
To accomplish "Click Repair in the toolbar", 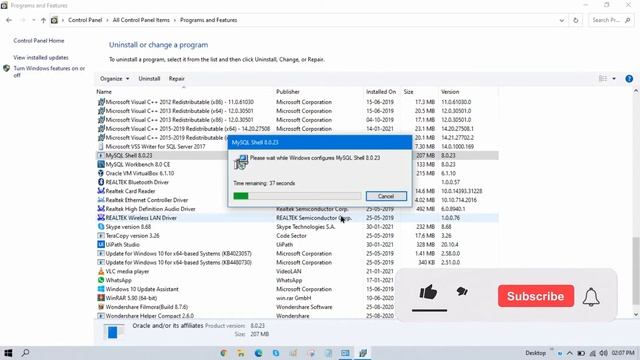I will (x=177, y=78).
